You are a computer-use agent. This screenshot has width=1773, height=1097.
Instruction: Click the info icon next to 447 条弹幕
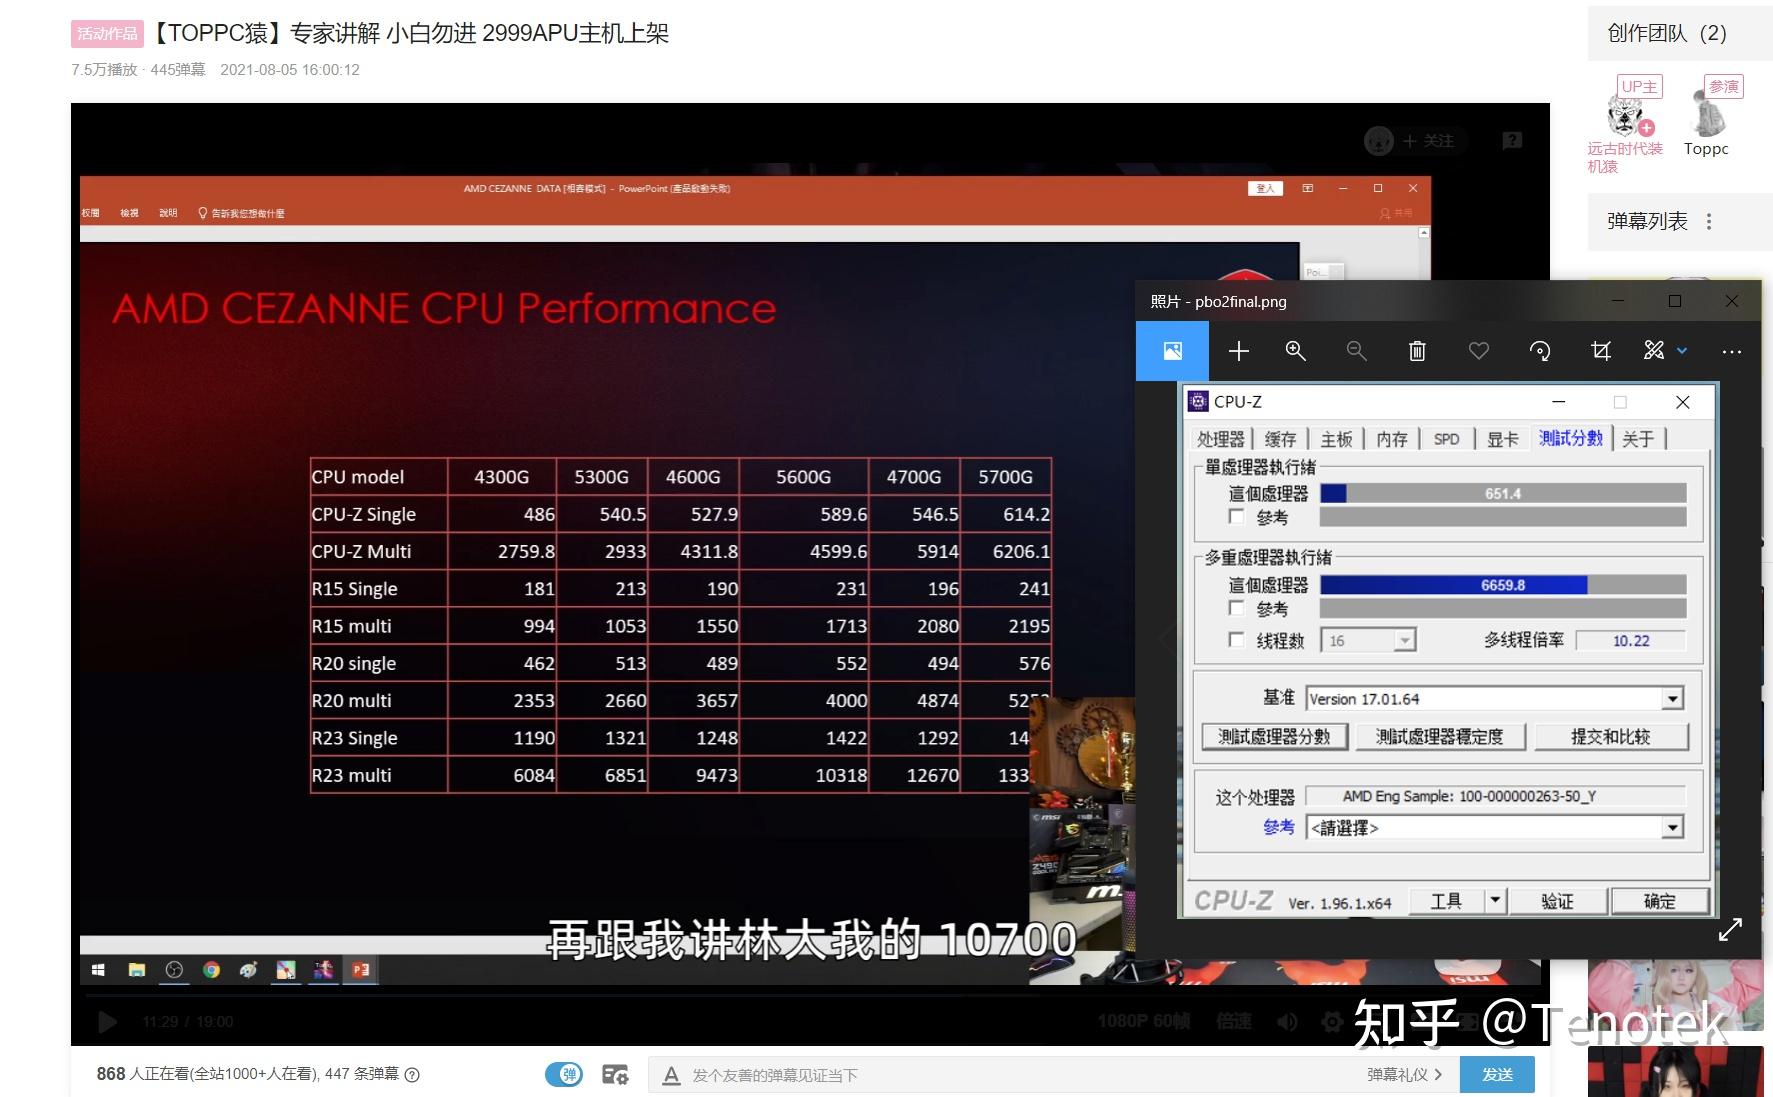tap(411, 1074)
